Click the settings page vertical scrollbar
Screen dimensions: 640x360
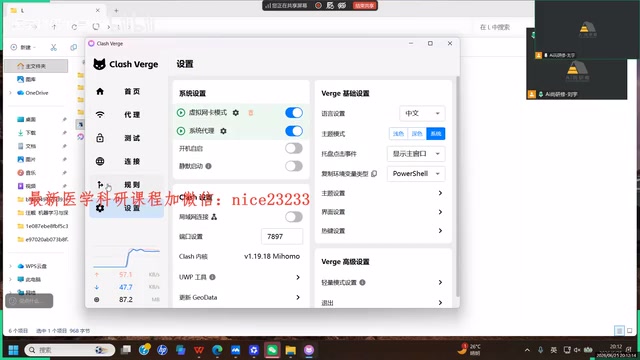coord(457,186)
